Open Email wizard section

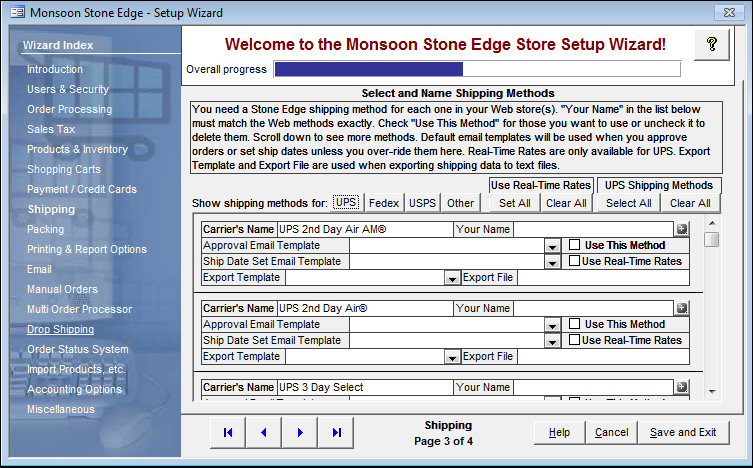tap(39, 269)
